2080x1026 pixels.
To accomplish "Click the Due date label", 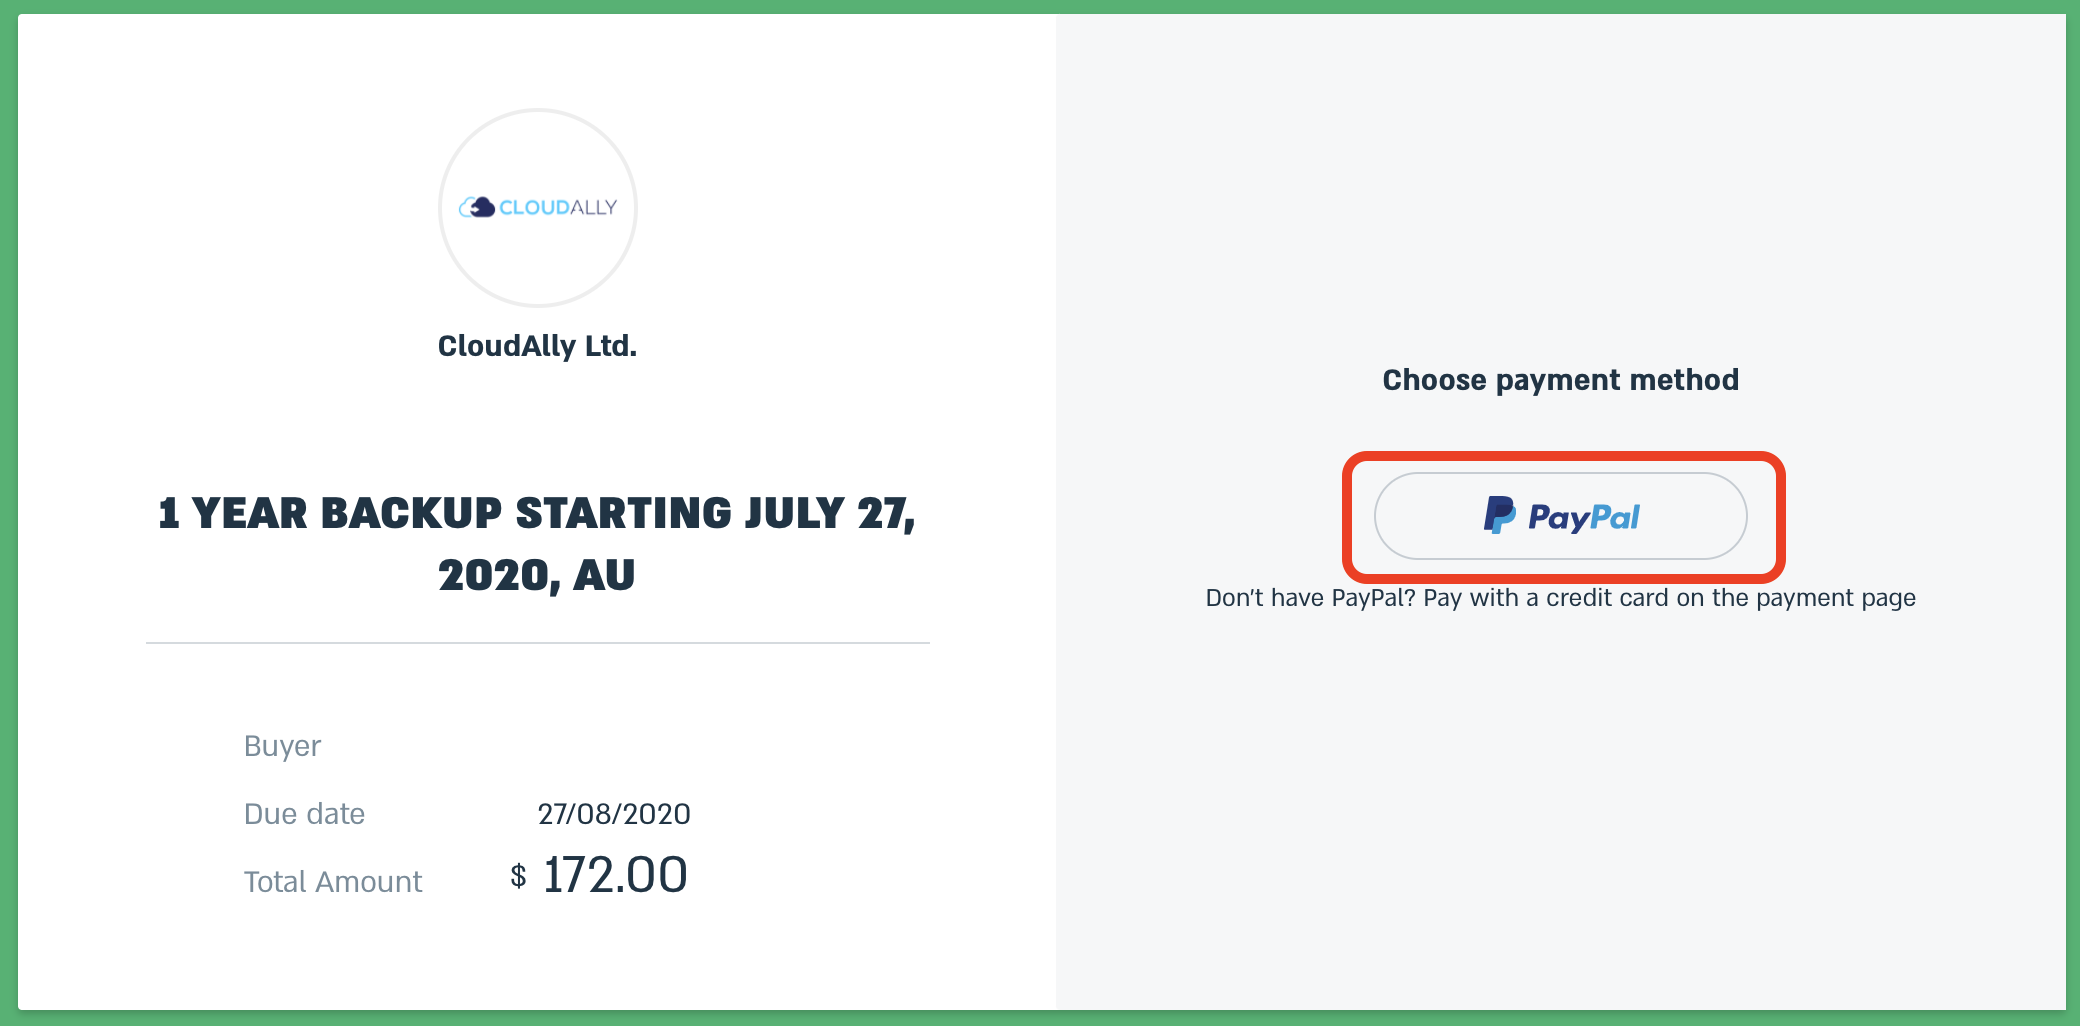I will [x=304, y=814].
